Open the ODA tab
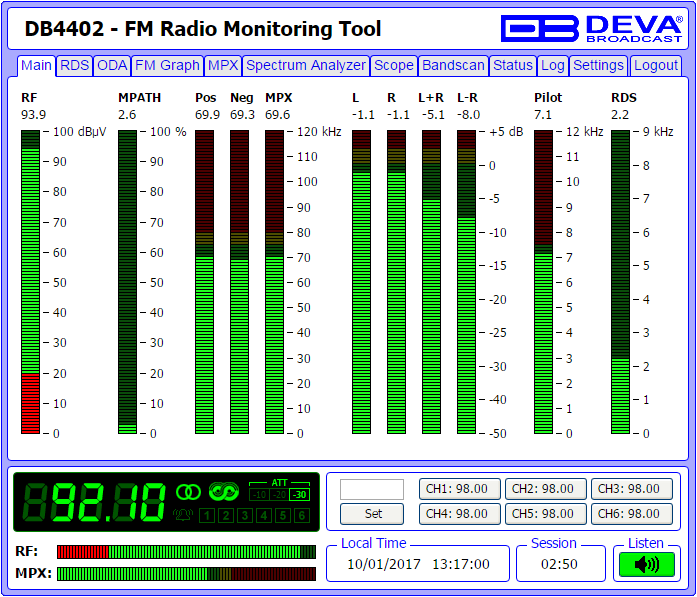Image resolution: width=697 pixels, height=597 pixels. click(x=112, y=66)
